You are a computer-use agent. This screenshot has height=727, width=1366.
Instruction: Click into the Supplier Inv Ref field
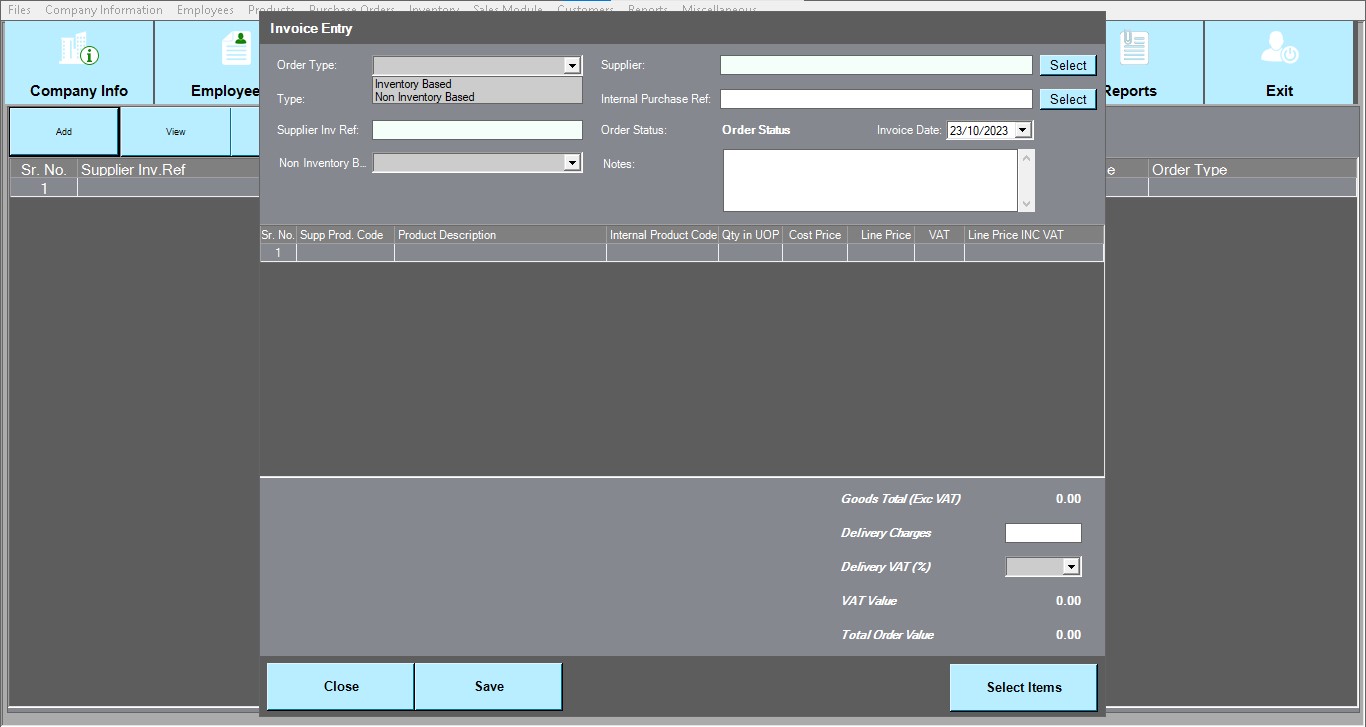[477, 130]
